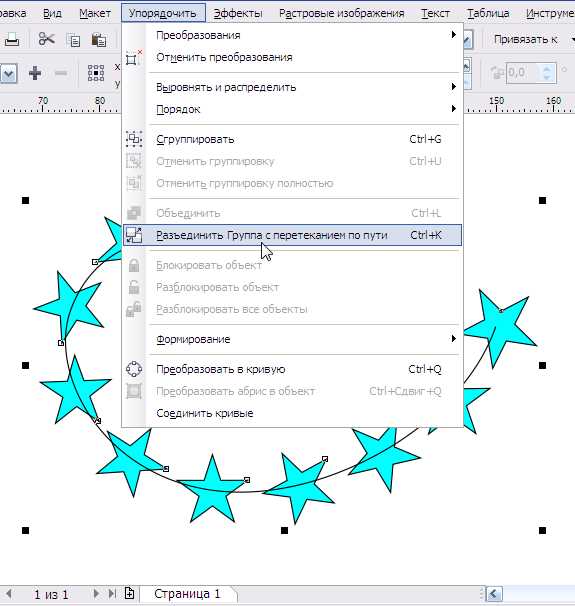Open the preset list dropdown arrow
The width and height of the screenshot is (575, 606).
coord(9,73)
